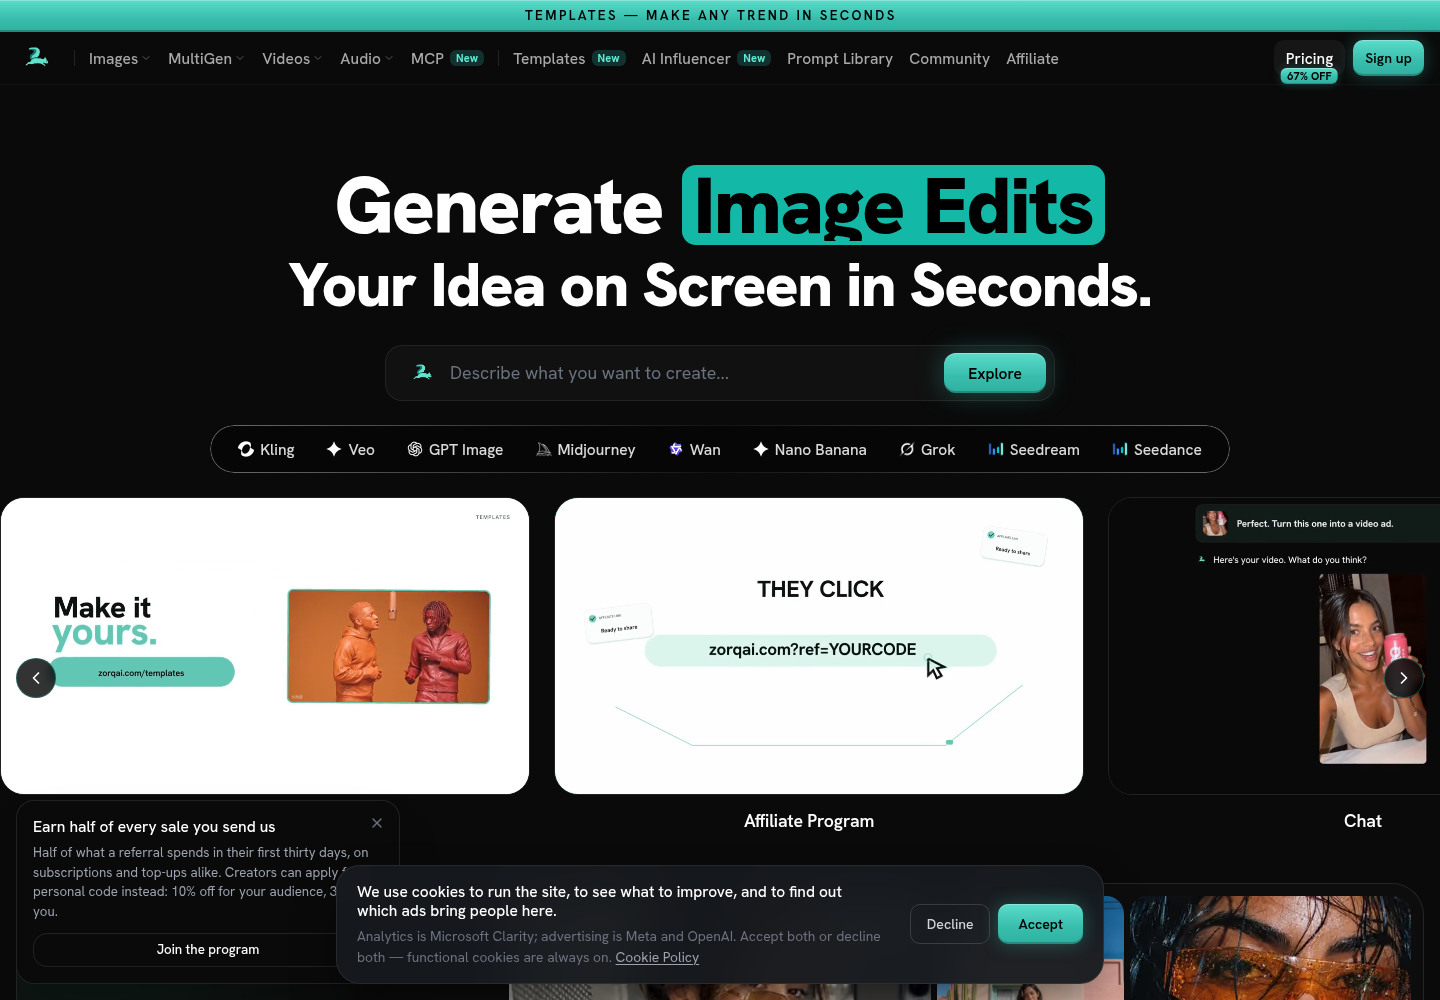Pick the Wan model chip
The height and width of the screenshot is (1000, 1440).
pos(695,450)
